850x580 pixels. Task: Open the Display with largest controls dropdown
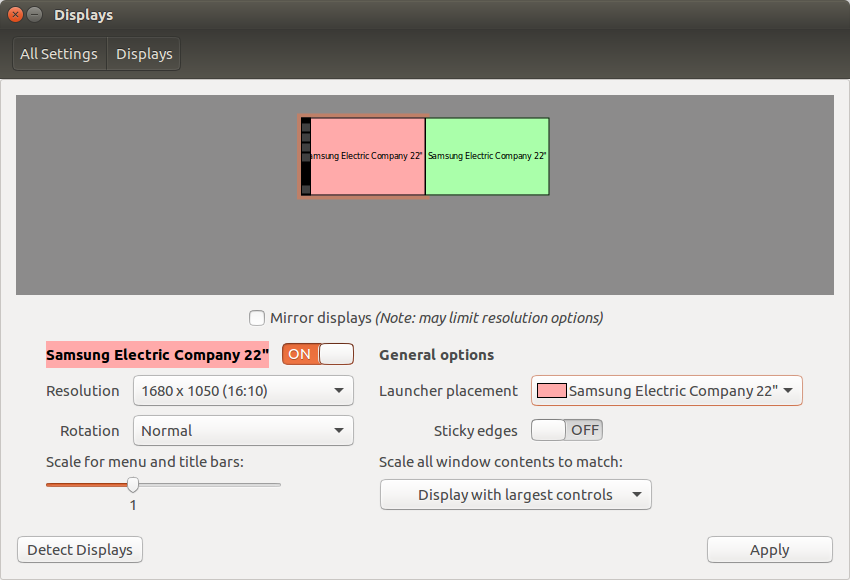(516, 494)
